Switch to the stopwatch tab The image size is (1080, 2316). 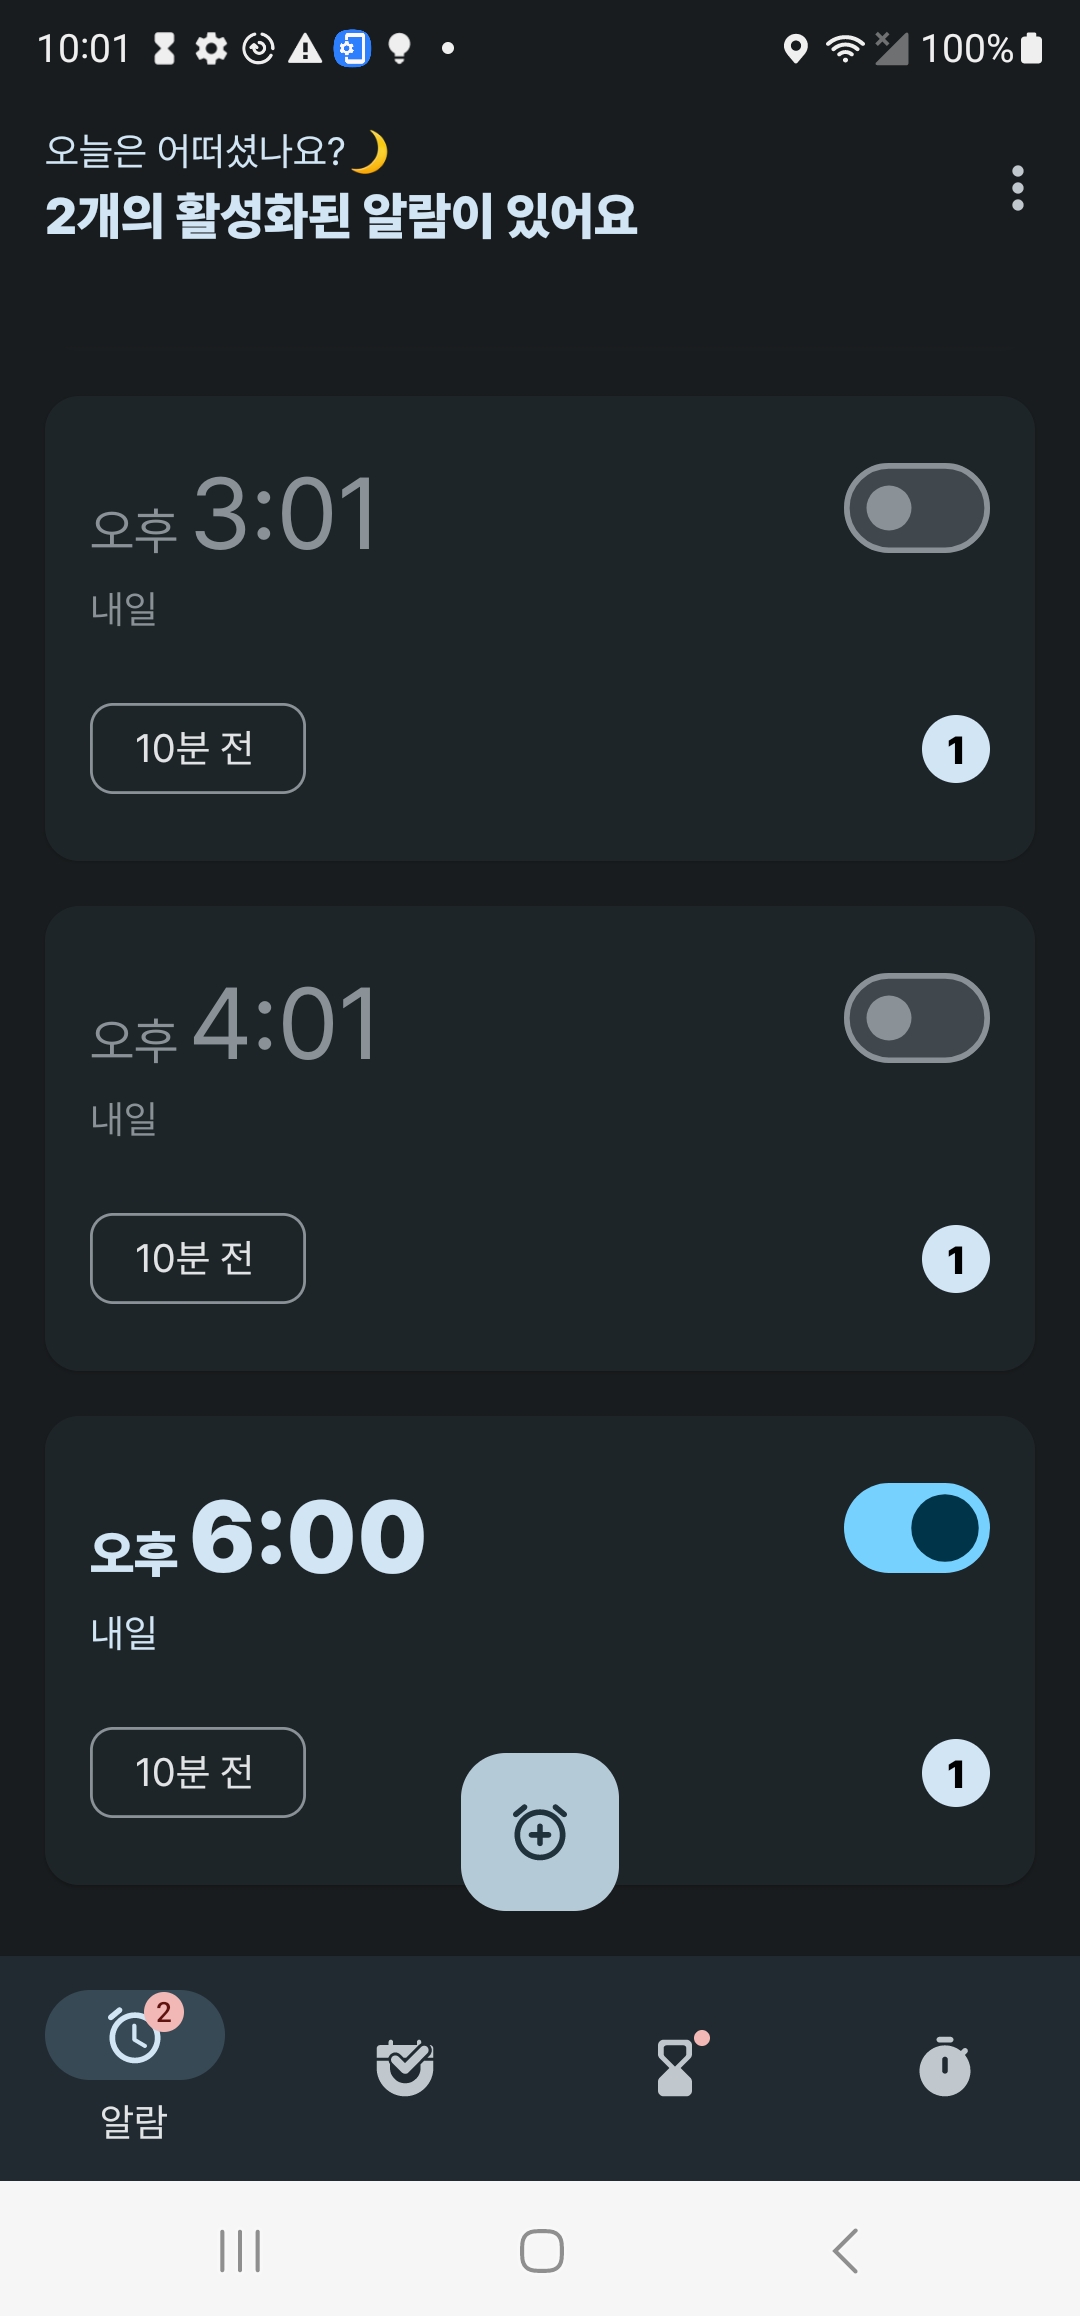point(945,2066)
